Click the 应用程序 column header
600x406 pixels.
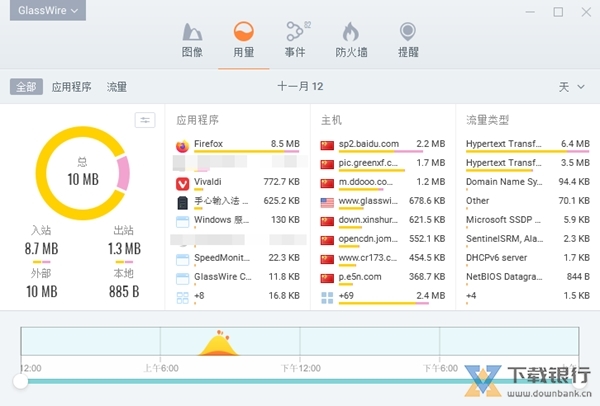point(197,120)
